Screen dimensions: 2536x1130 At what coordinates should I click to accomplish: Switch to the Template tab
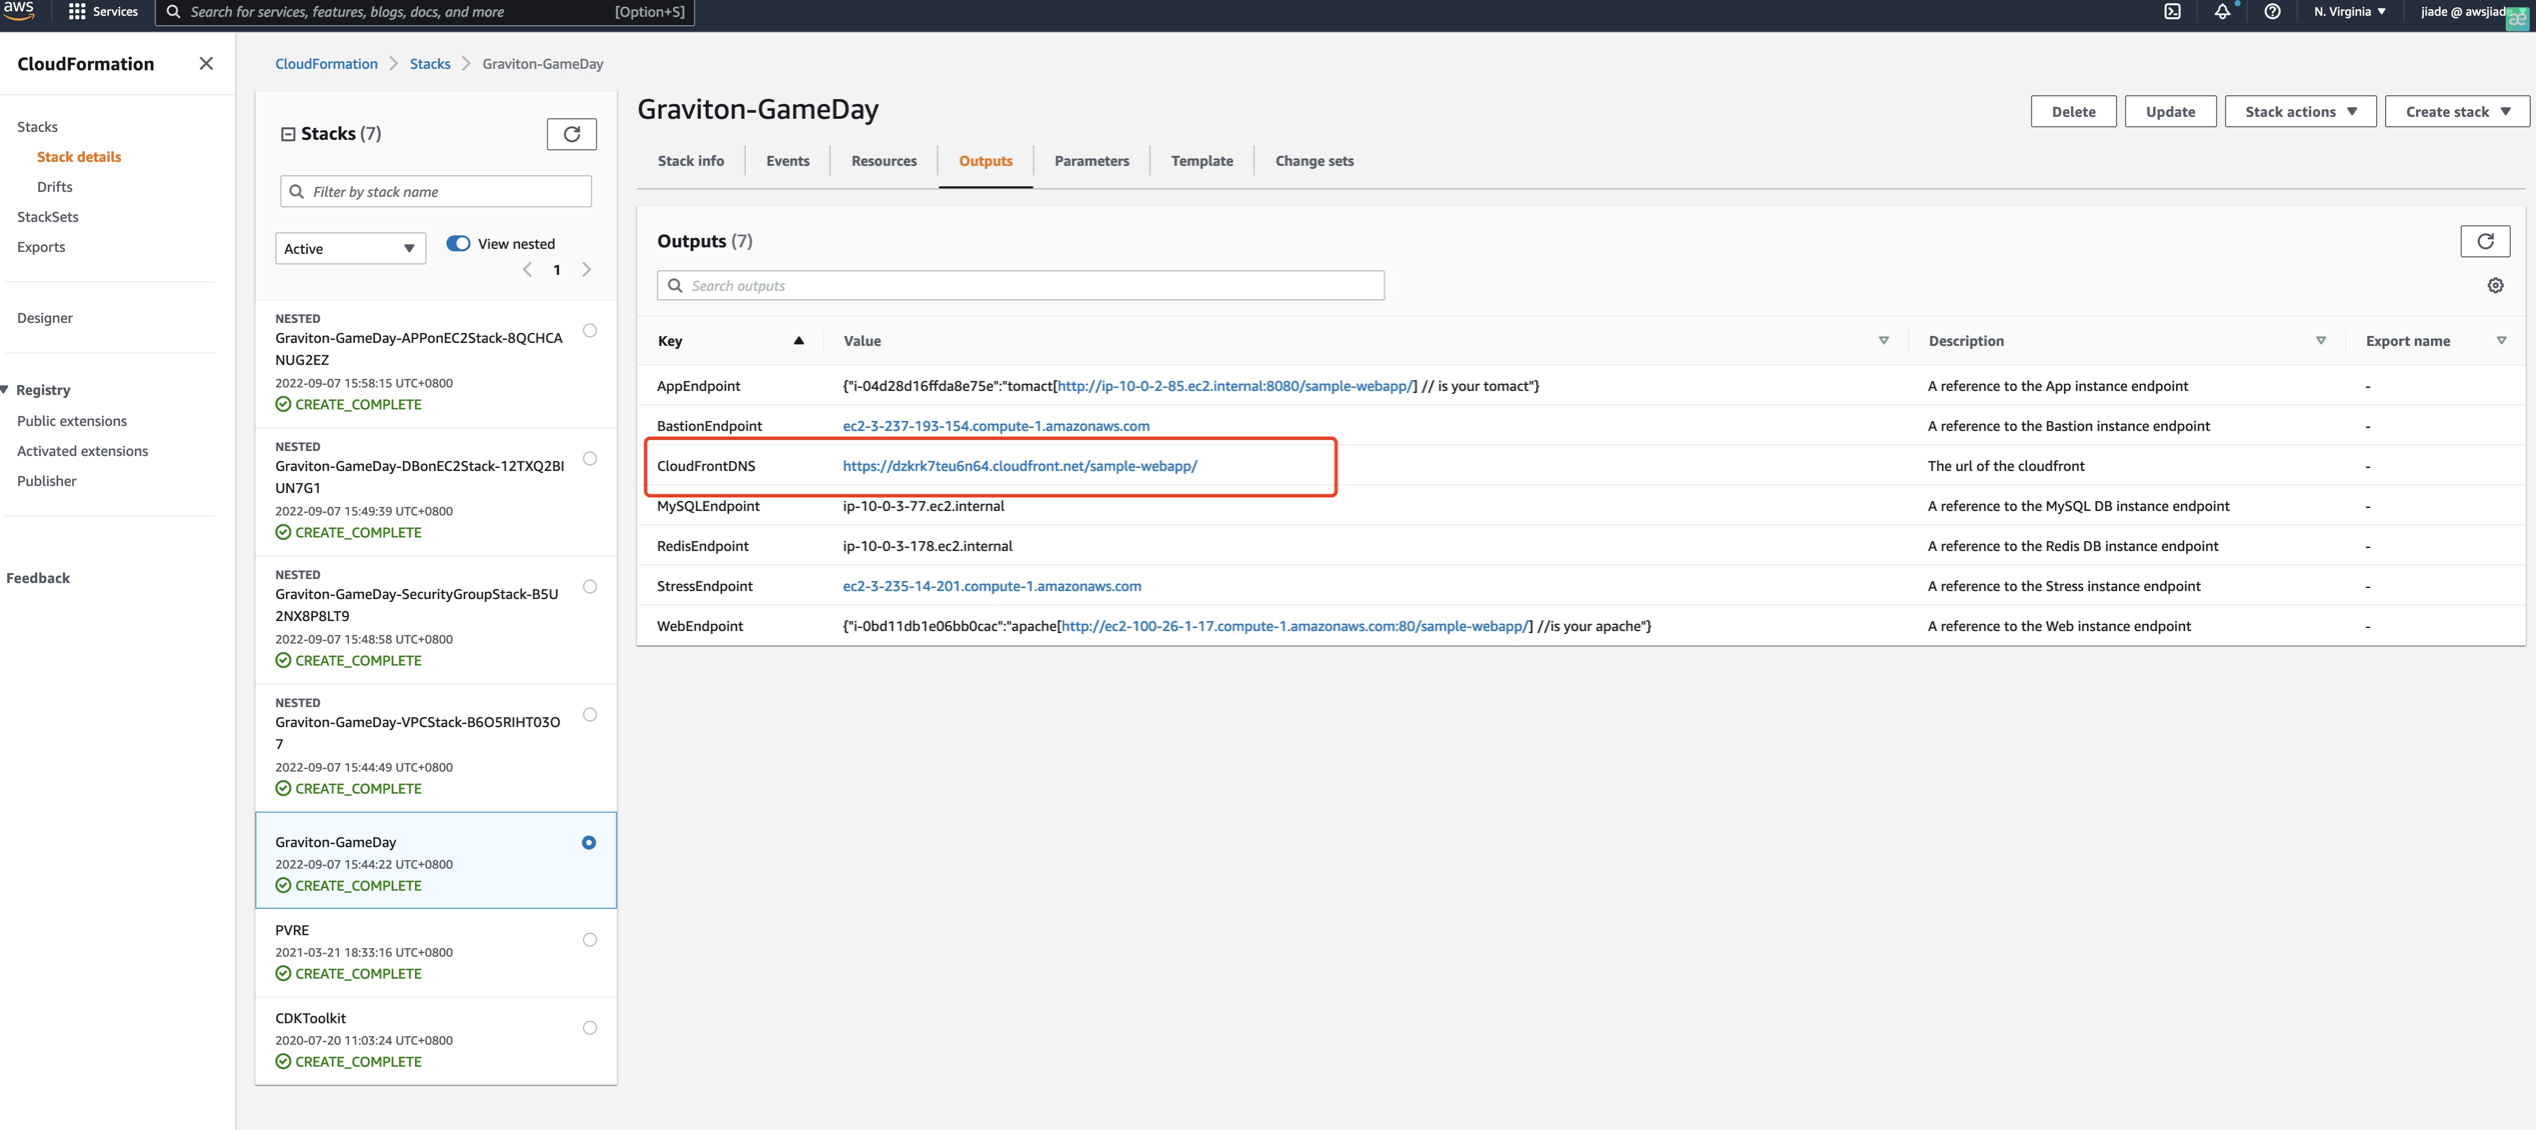tap(1201, 161)
